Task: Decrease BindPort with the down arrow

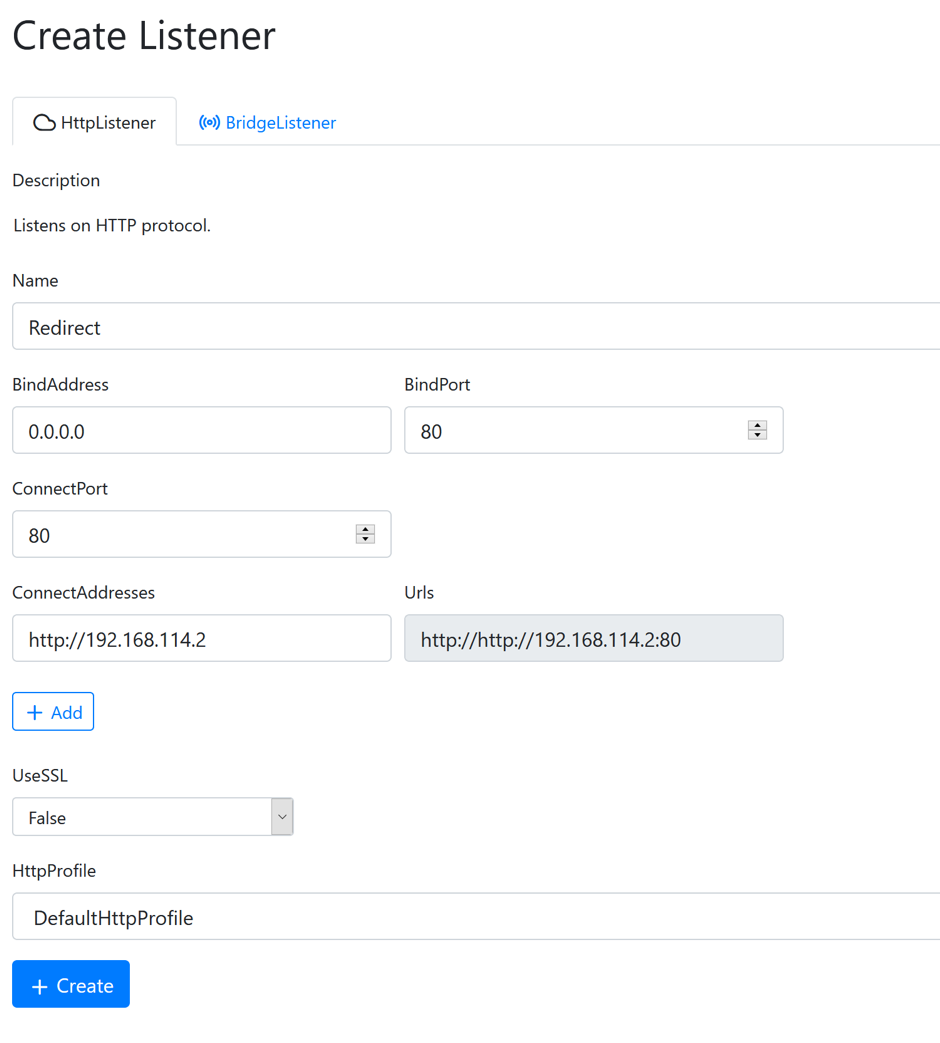Action: 757,435
